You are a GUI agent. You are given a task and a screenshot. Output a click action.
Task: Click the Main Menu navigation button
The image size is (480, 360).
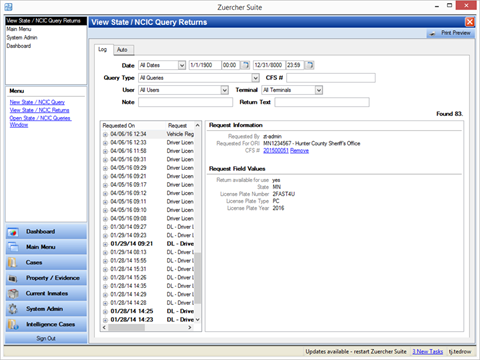46,247
